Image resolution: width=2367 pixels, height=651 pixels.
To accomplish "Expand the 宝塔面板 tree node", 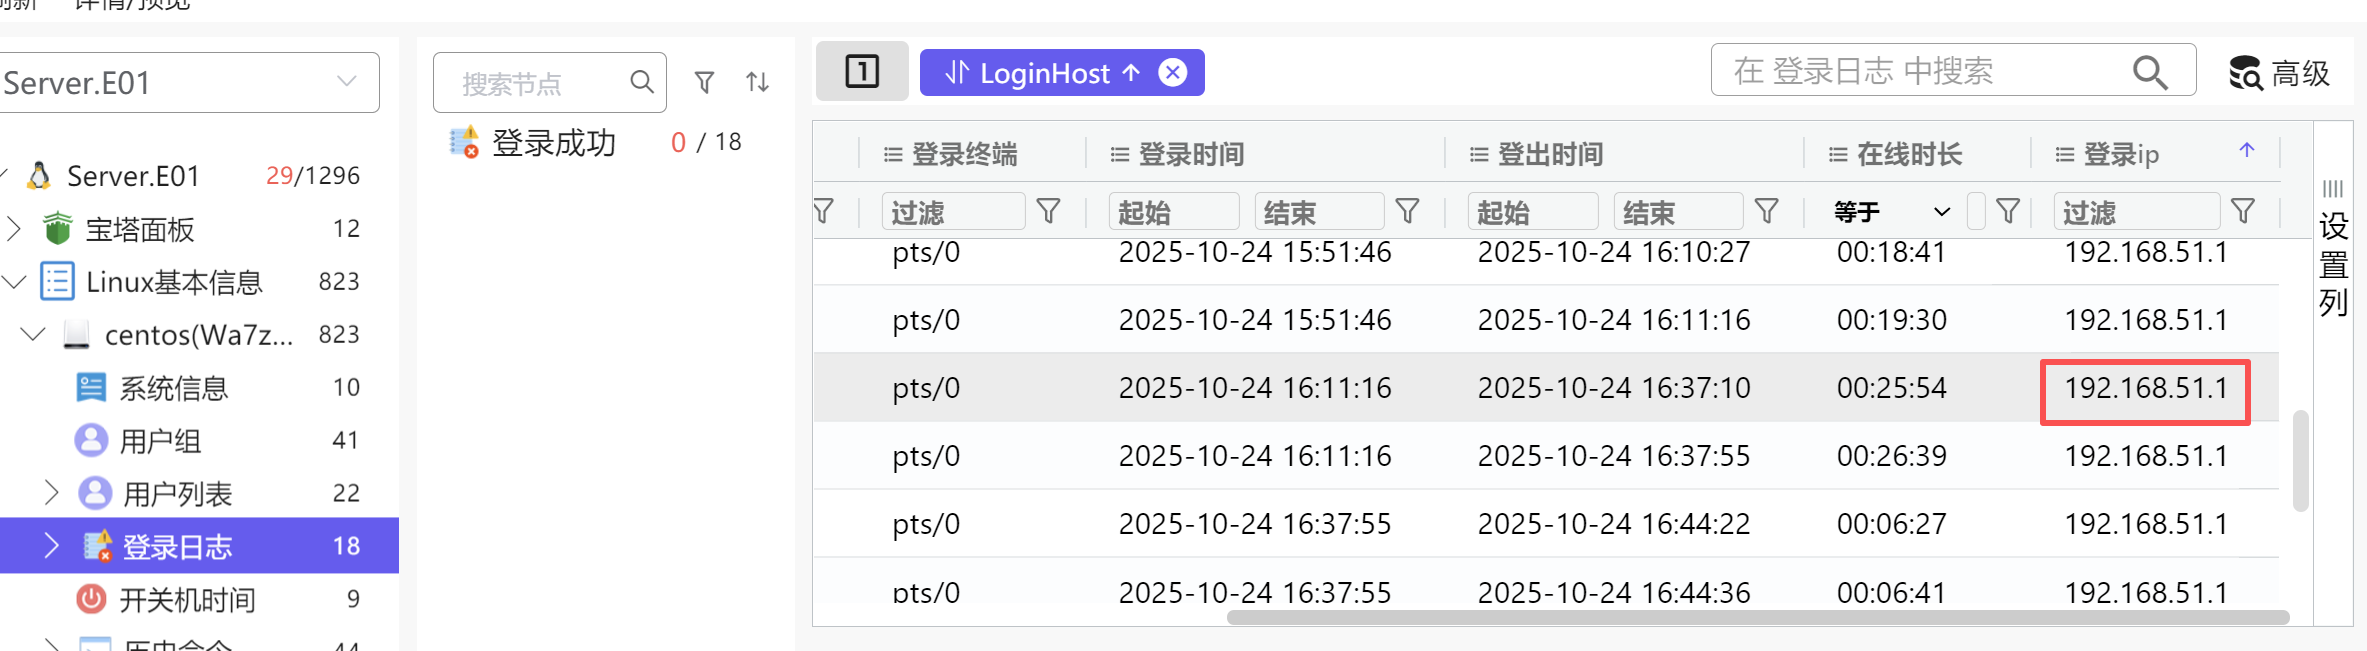I will (14, 229).
